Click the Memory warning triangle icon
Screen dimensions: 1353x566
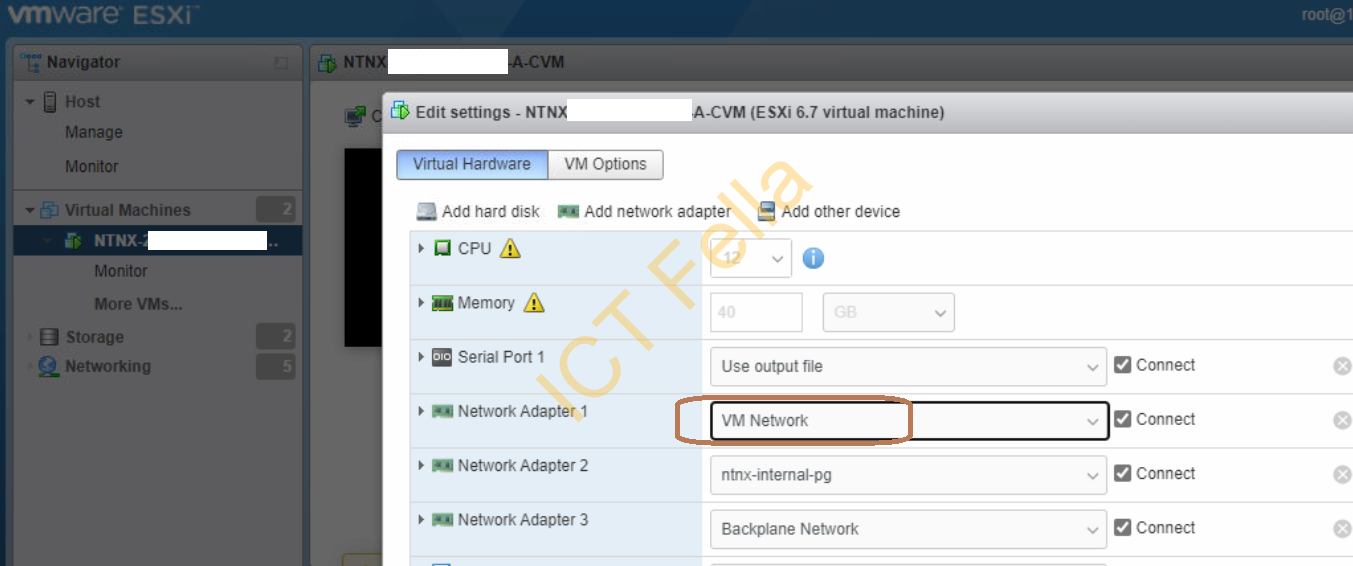(x=534, y=303)
